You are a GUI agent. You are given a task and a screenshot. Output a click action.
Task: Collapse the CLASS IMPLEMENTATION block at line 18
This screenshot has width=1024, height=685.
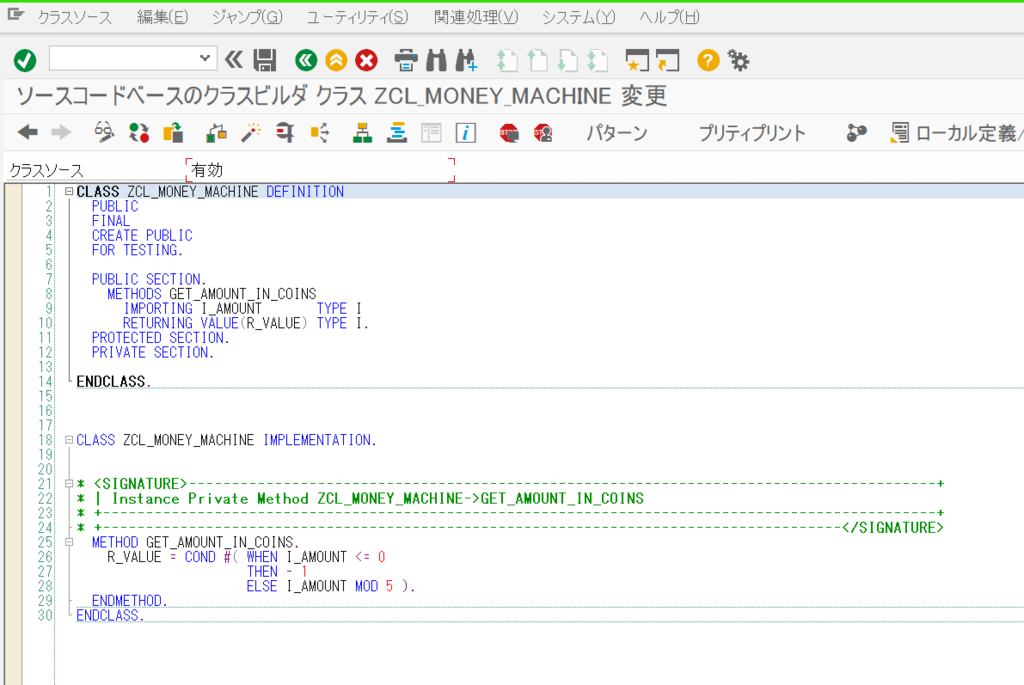click(x=69, y=440)
